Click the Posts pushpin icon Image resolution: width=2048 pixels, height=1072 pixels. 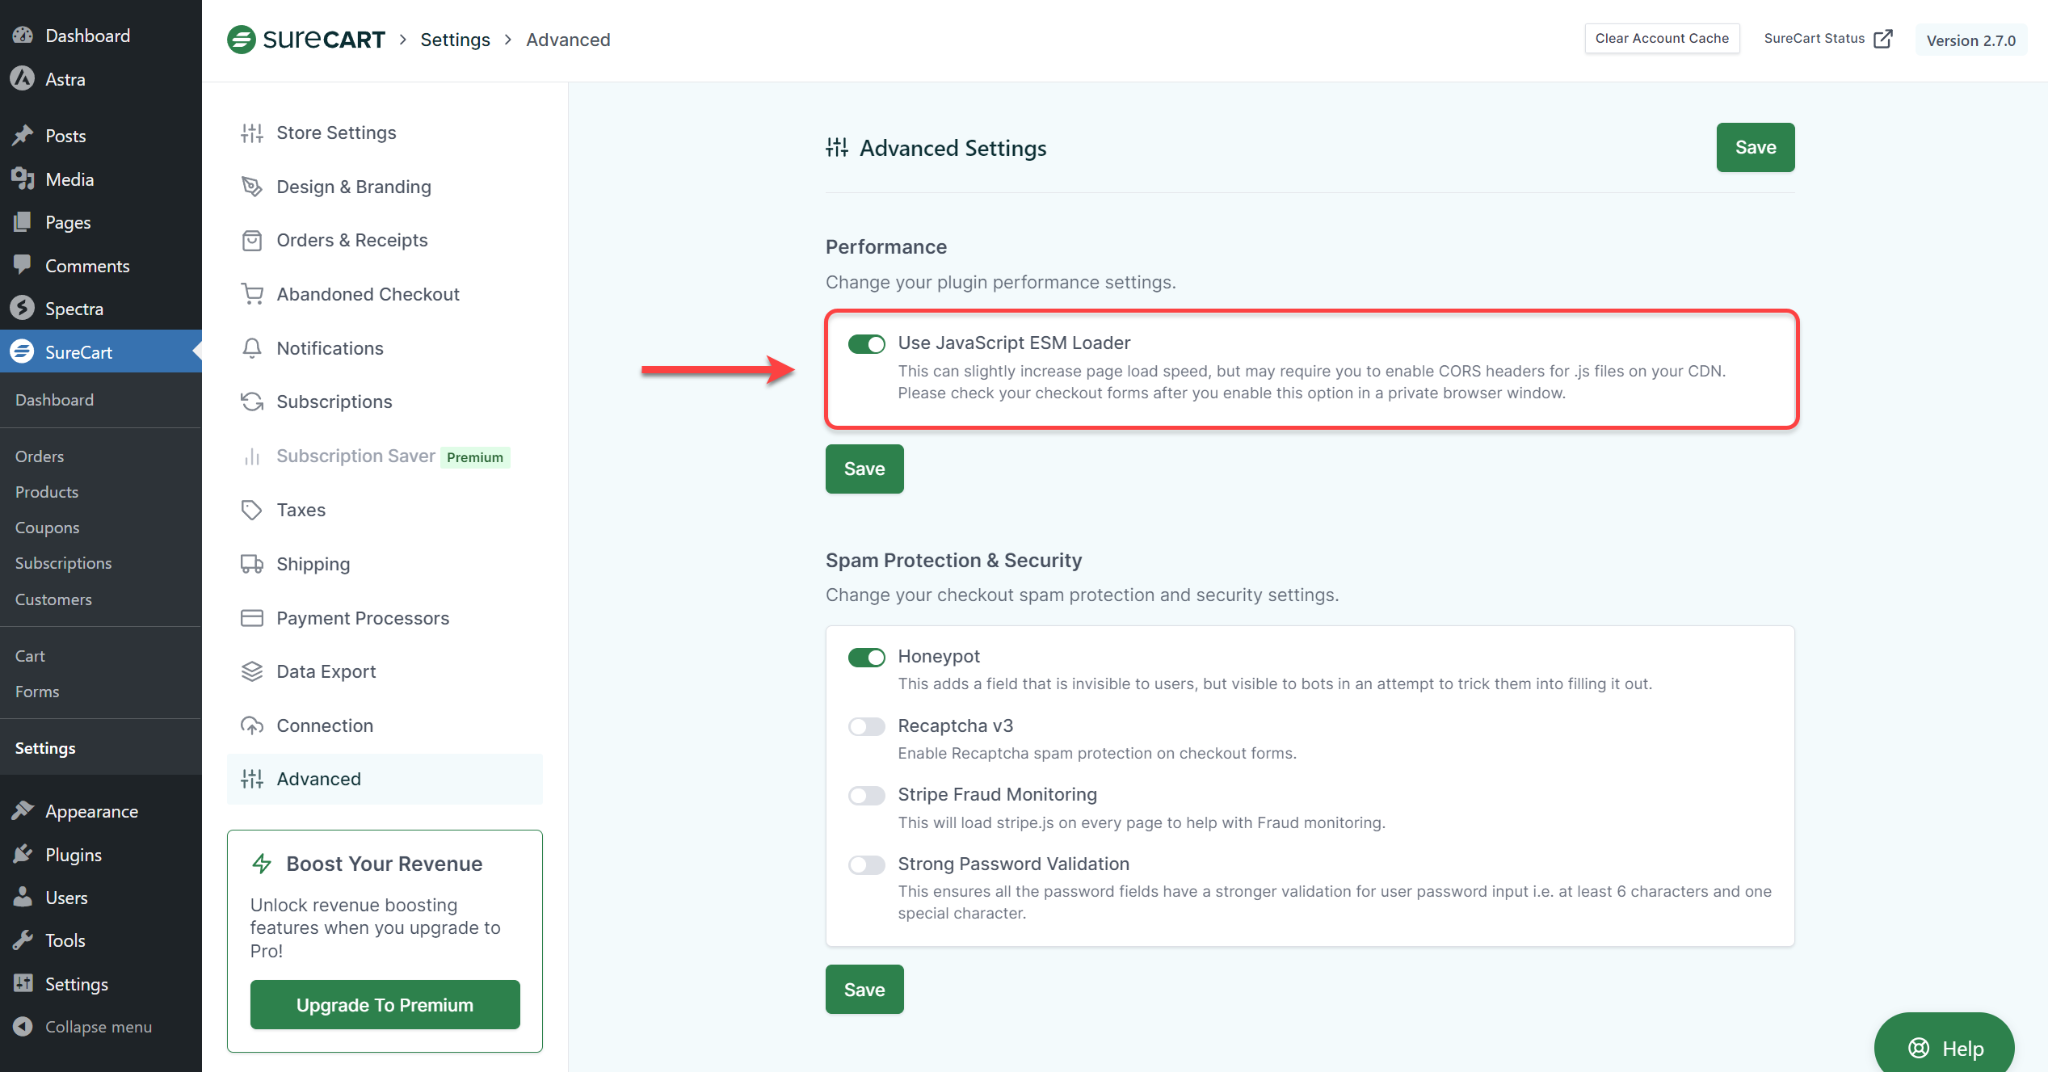(22, 135)
